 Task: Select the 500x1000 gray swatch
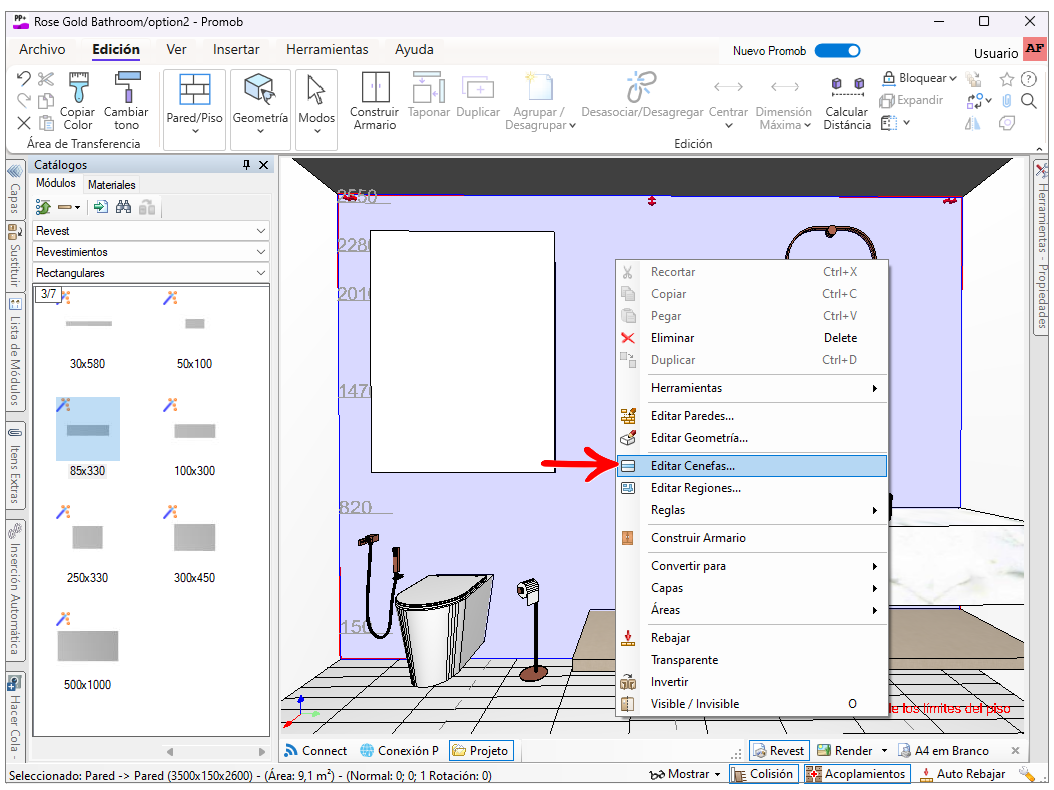point(87,646)
